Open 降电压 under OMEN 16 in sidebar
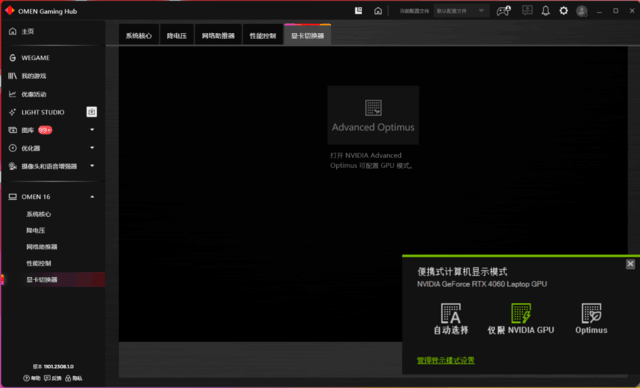Viewport: 640px width, 388px height. (x=36, y=231)
